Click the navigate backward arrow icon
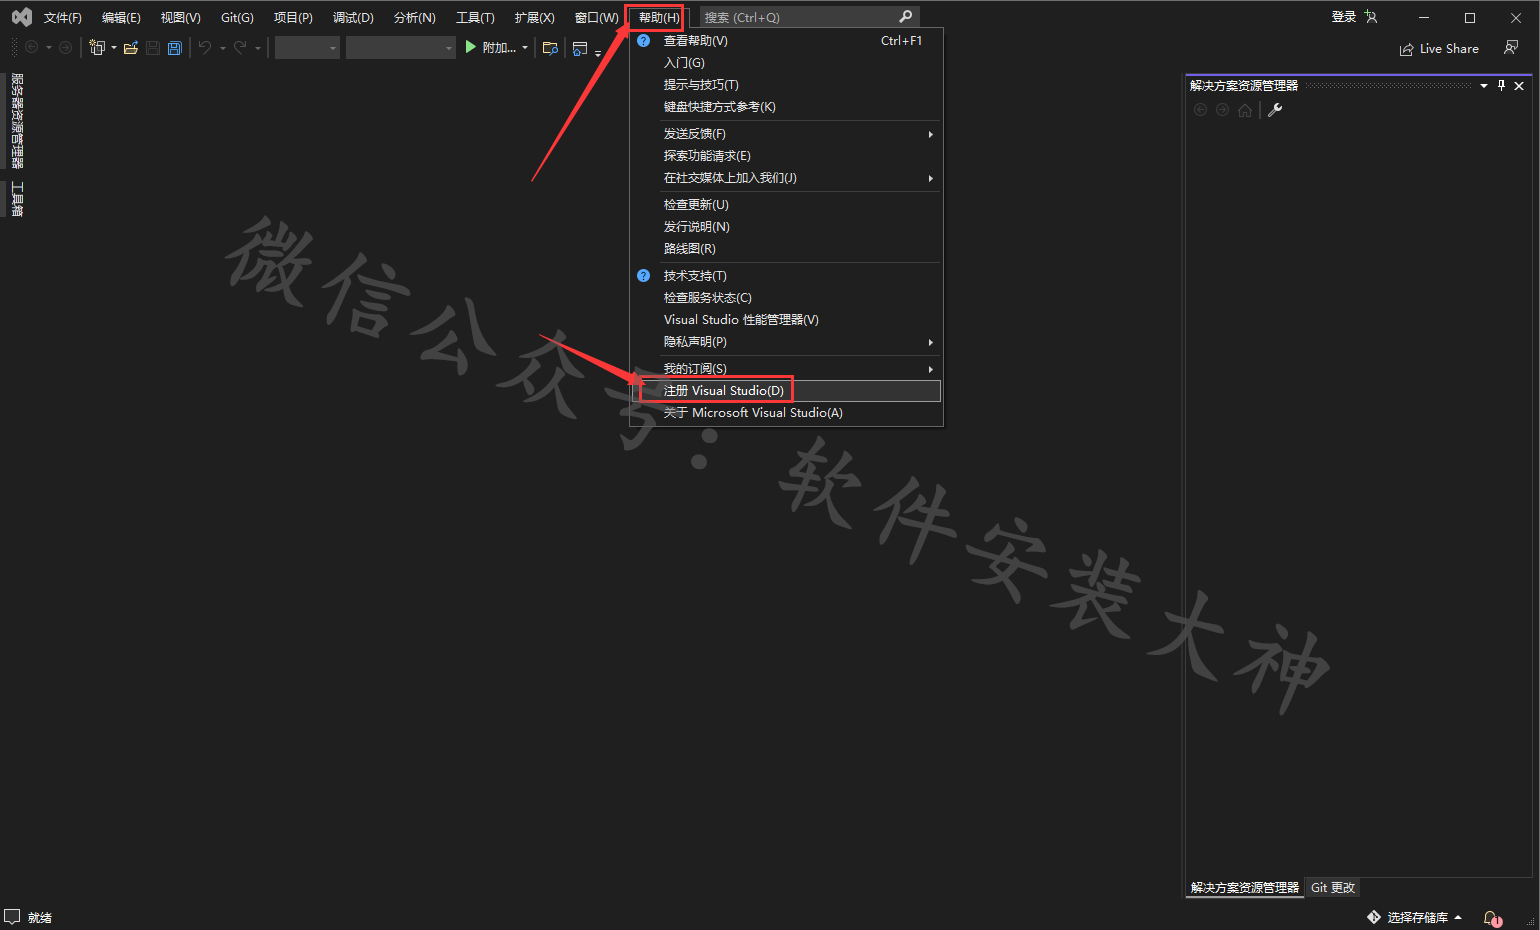Viewport: 1540px width, 930px height. point(31,47)
